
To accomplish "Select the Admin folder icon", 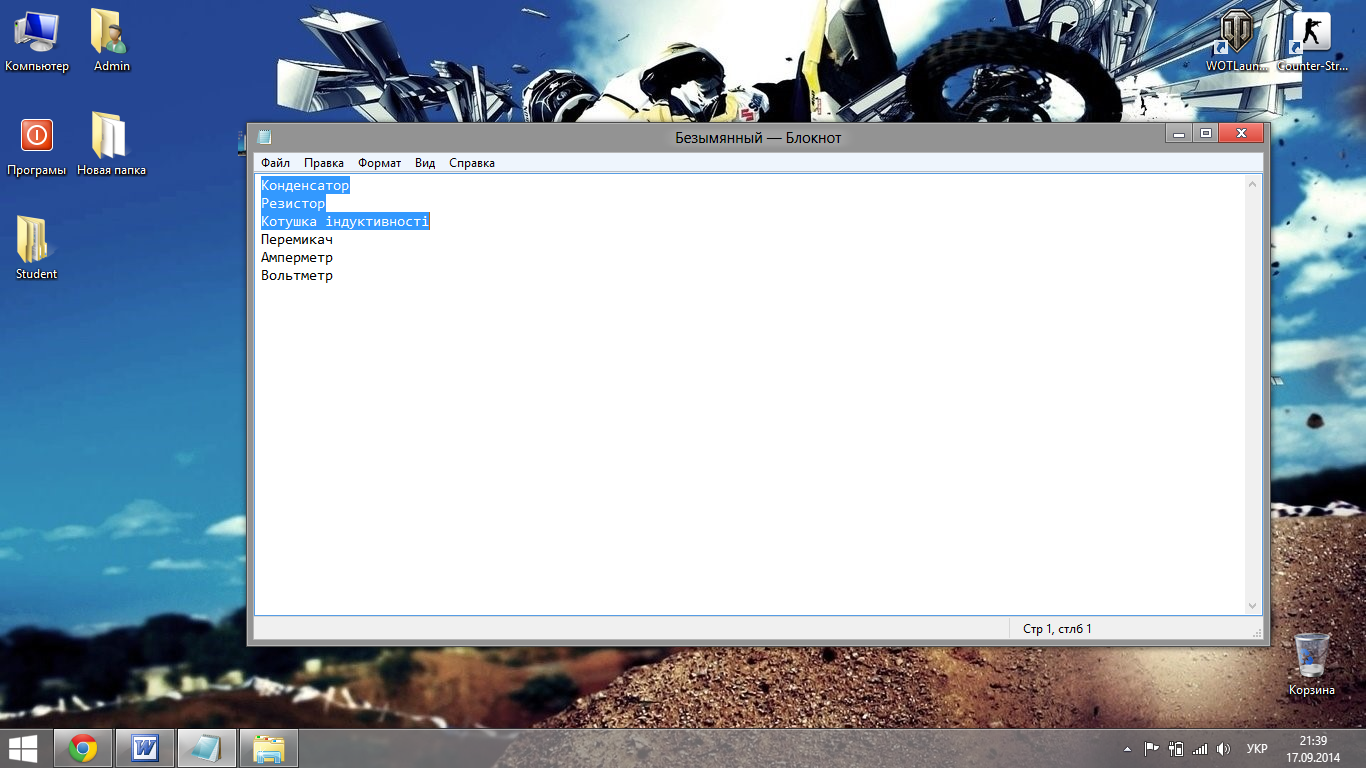I will [x=112, y=41].
